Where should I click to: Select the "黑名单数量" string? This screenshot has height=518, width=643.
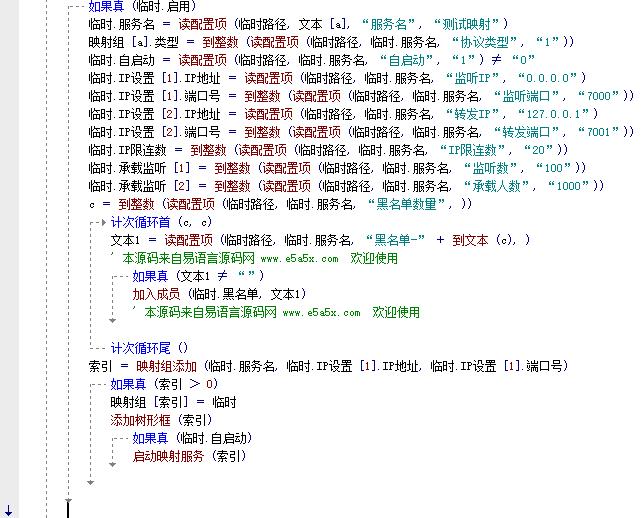coord(406,203)
